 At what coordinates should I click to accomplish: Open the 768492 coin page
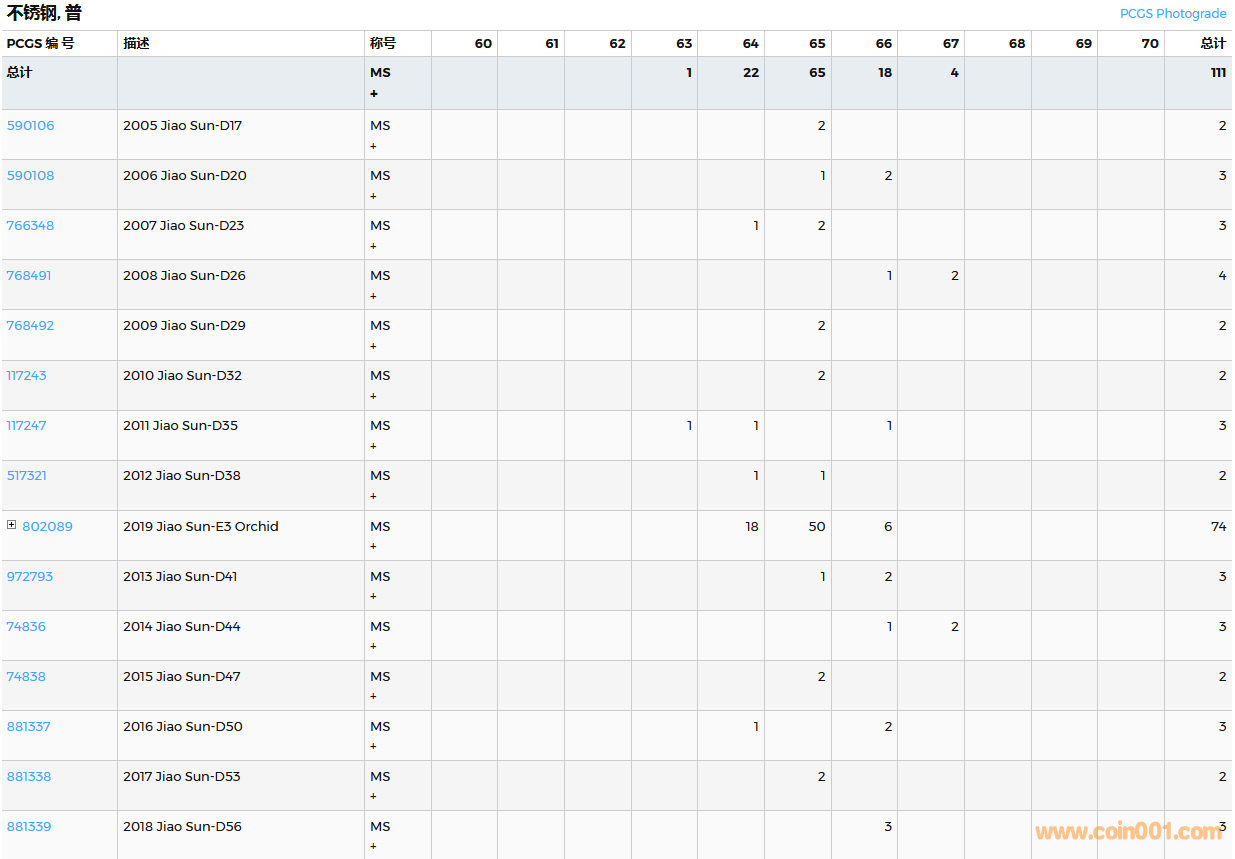[x=30, y=326]
